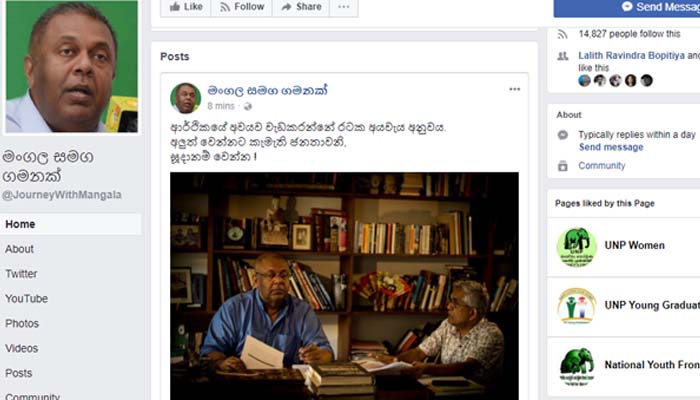700x400 pixels.
Task: View the Photos section
Action: pyautogui.click(x=22, y=324)
